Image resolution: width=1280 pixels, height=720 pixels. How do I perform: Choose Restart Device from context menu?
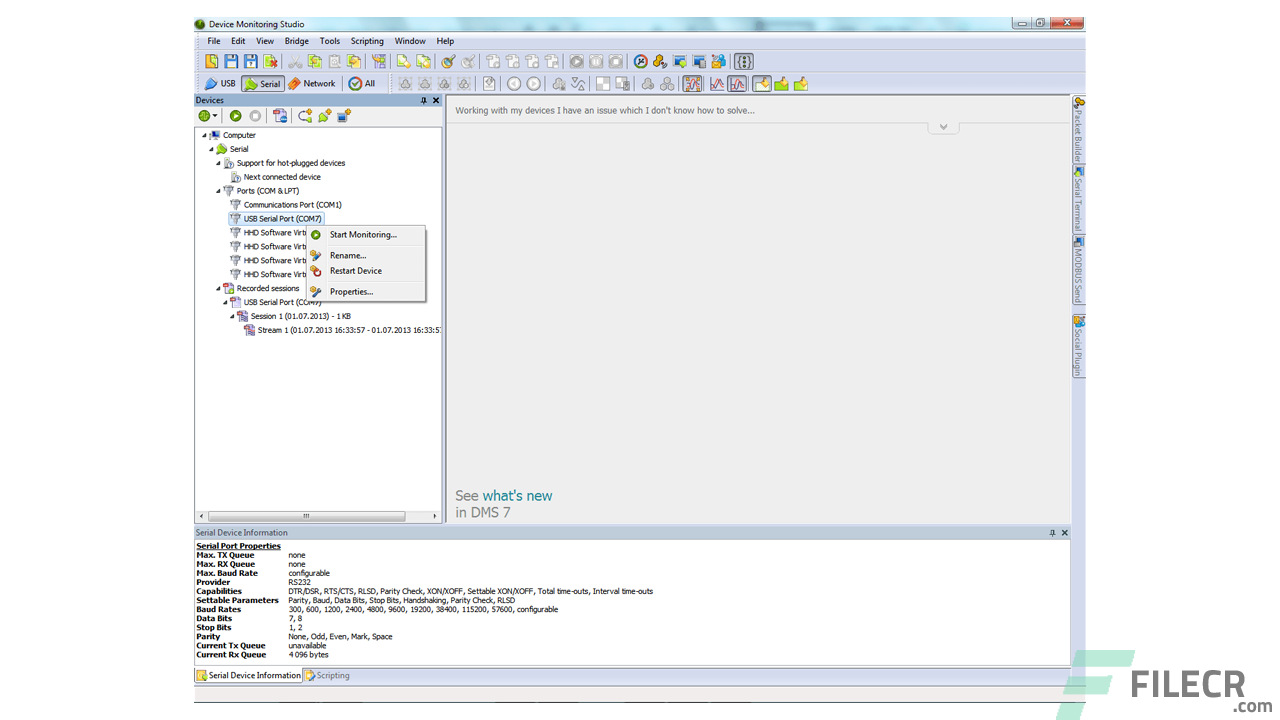click(366, 271)
